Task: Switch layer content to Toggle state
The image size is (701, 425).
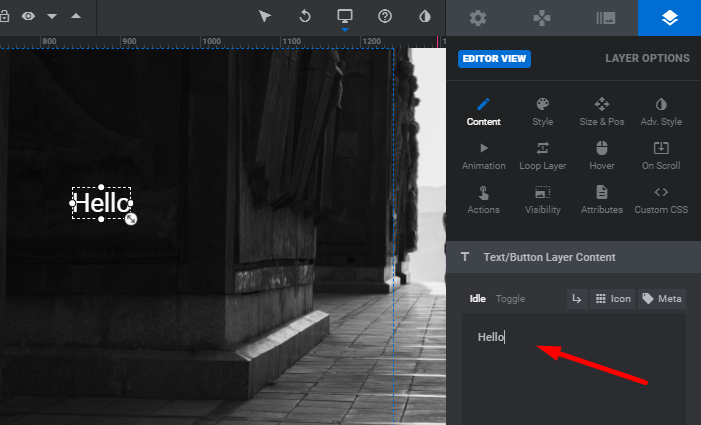Action: click(510, 299)
